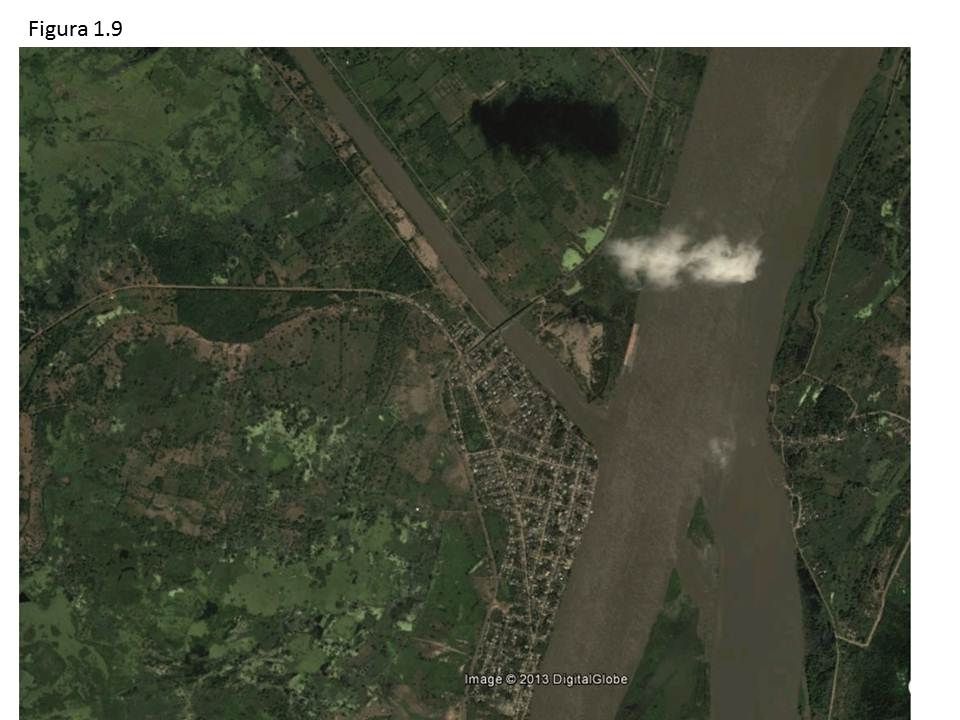Click the Image © 2013 DigitalGlobe watermark
The width and height of the screenshot is (960, 720).
(x=546, y=679)
